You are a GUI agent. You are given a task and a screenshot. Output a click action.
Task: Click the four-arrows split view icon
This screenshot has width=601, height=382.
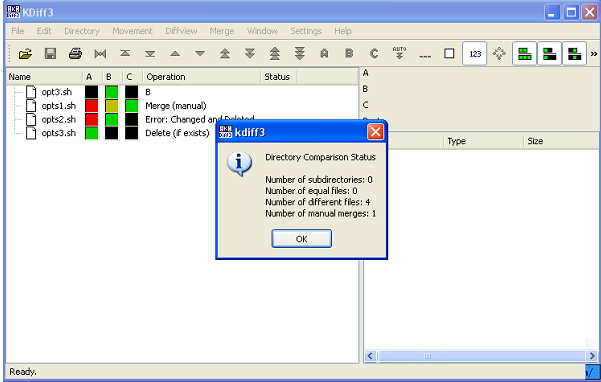[x=499, y=54]
